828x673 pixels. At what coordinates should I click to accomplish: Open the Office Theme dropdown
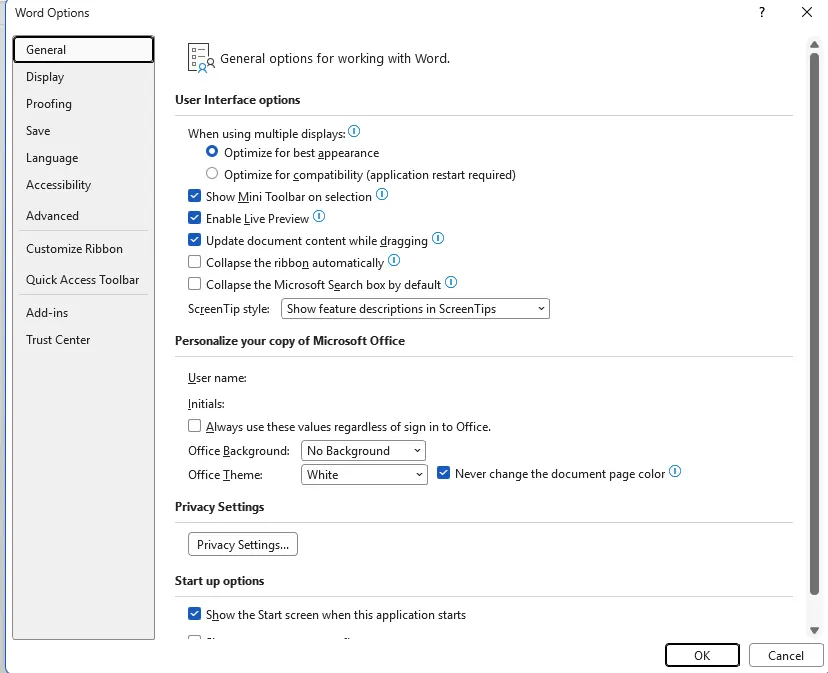(364, 474)
